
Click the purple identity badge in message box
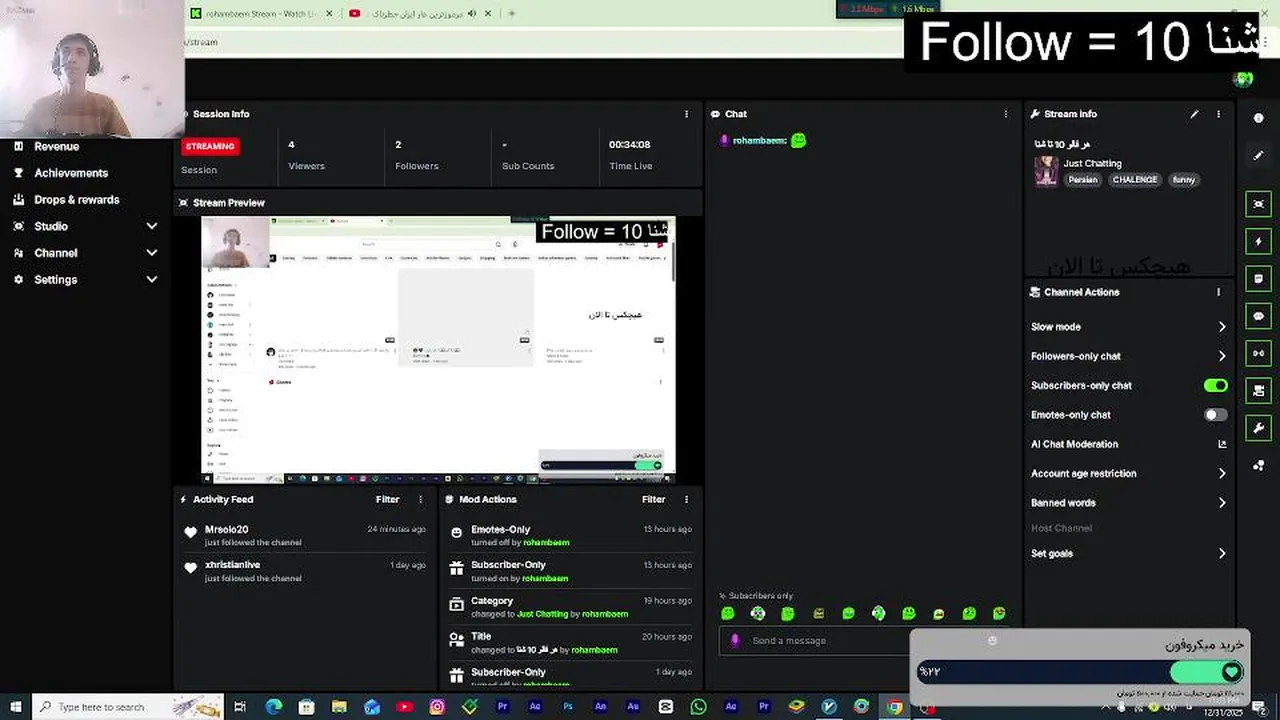point(736,640)
